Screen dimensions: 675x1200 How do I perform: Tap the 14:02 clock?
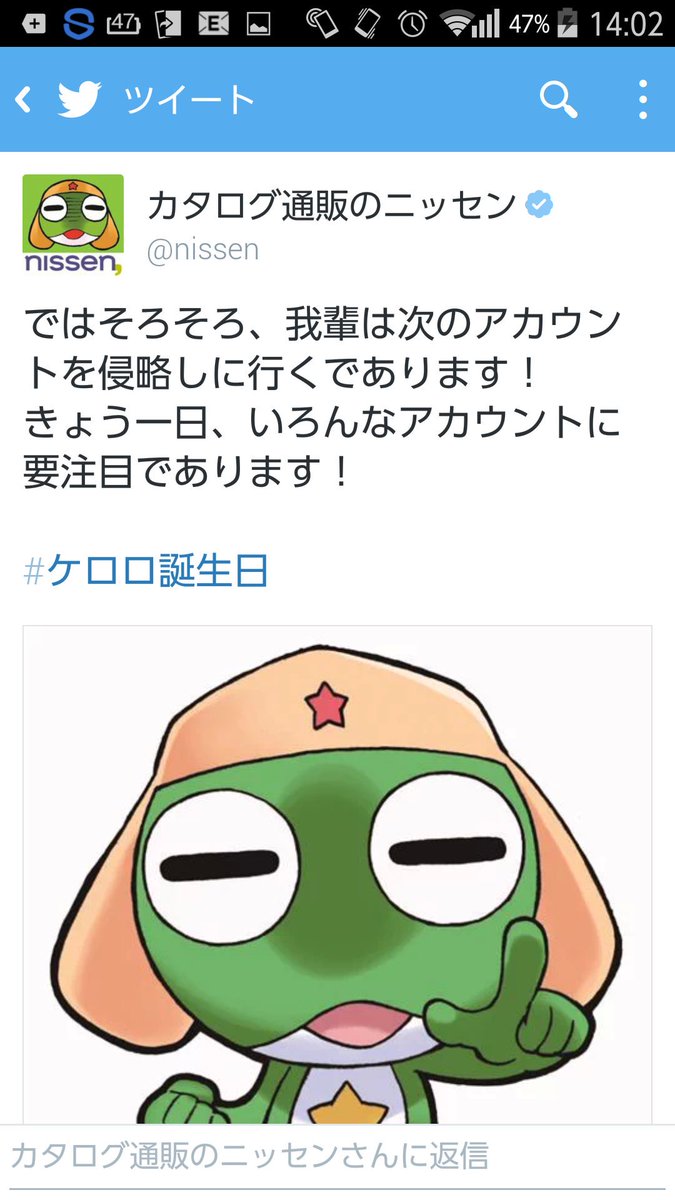click(x=627, y=23)
